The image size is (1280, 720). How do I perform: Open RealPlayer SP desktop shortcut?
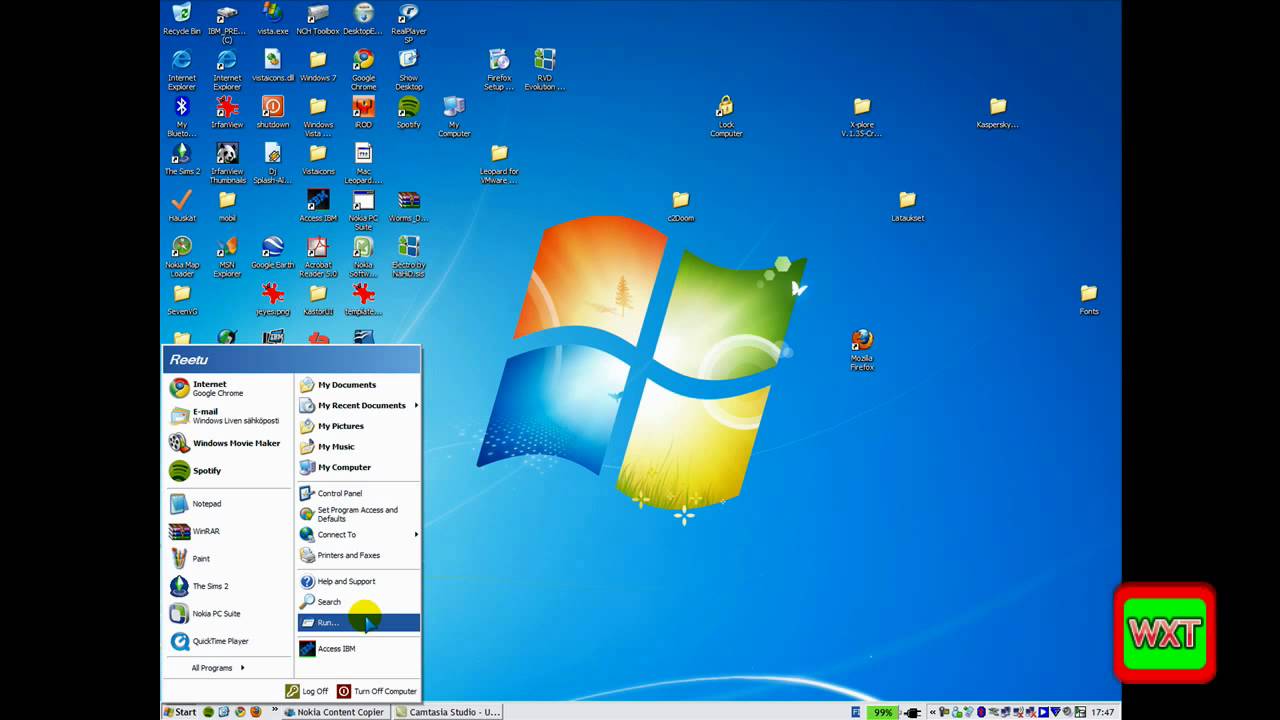click(408, 22)
